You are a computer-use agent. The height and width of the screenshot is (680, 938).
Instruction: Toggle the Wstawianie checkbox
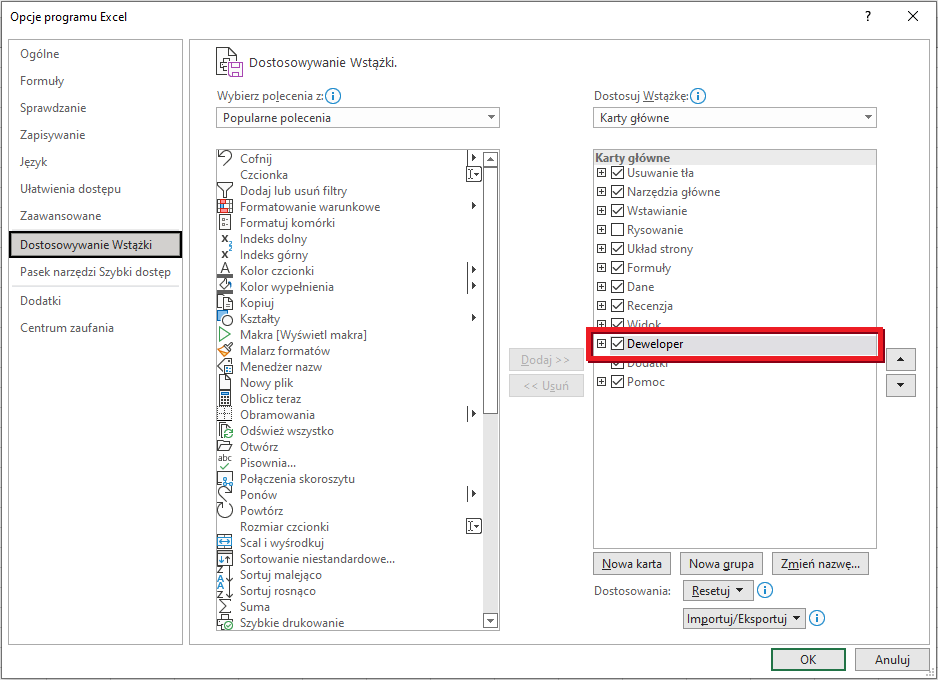(x=617, y=211)
